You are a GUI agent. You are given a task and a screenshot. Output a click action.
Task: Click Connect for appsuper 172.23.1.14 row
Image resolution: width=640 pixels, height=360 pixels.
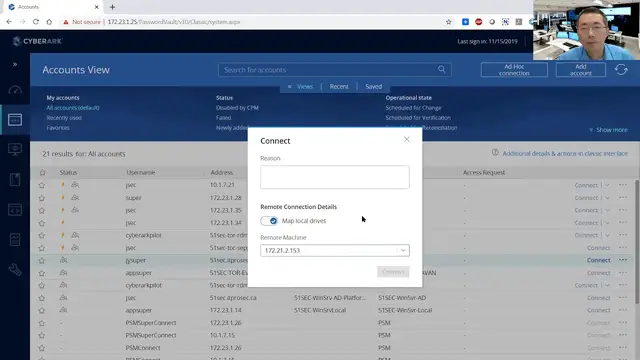coord(598,310)
